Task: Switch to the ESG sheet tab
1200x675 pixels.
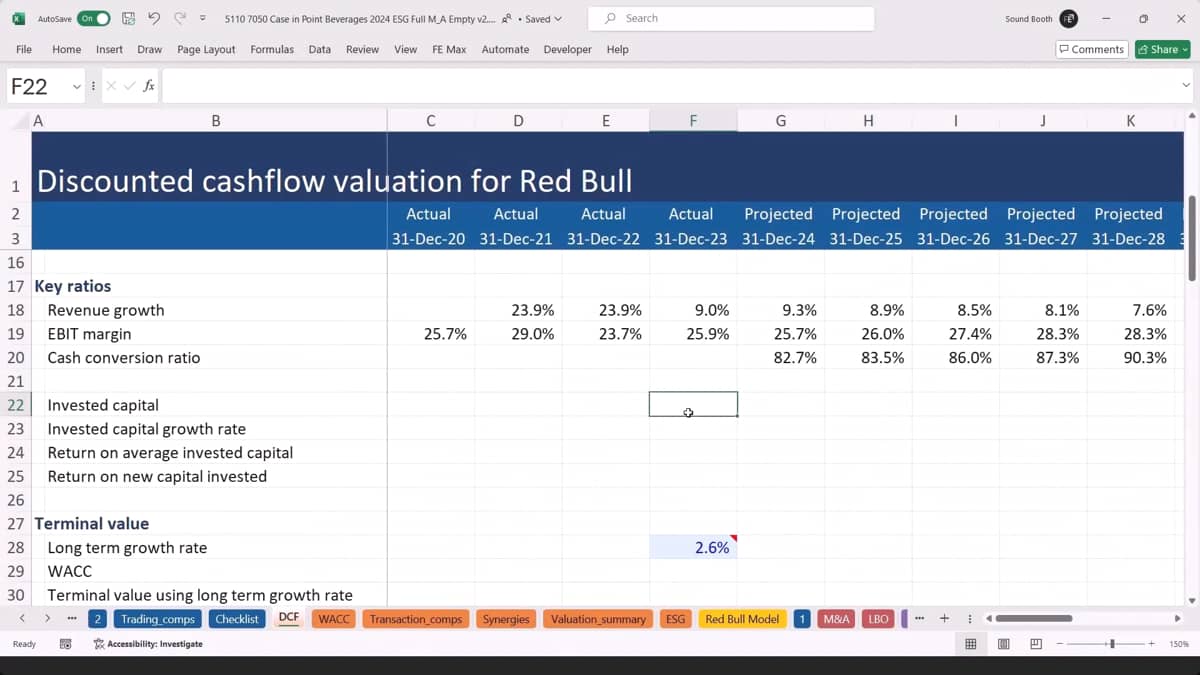Action: click(675, 619)
